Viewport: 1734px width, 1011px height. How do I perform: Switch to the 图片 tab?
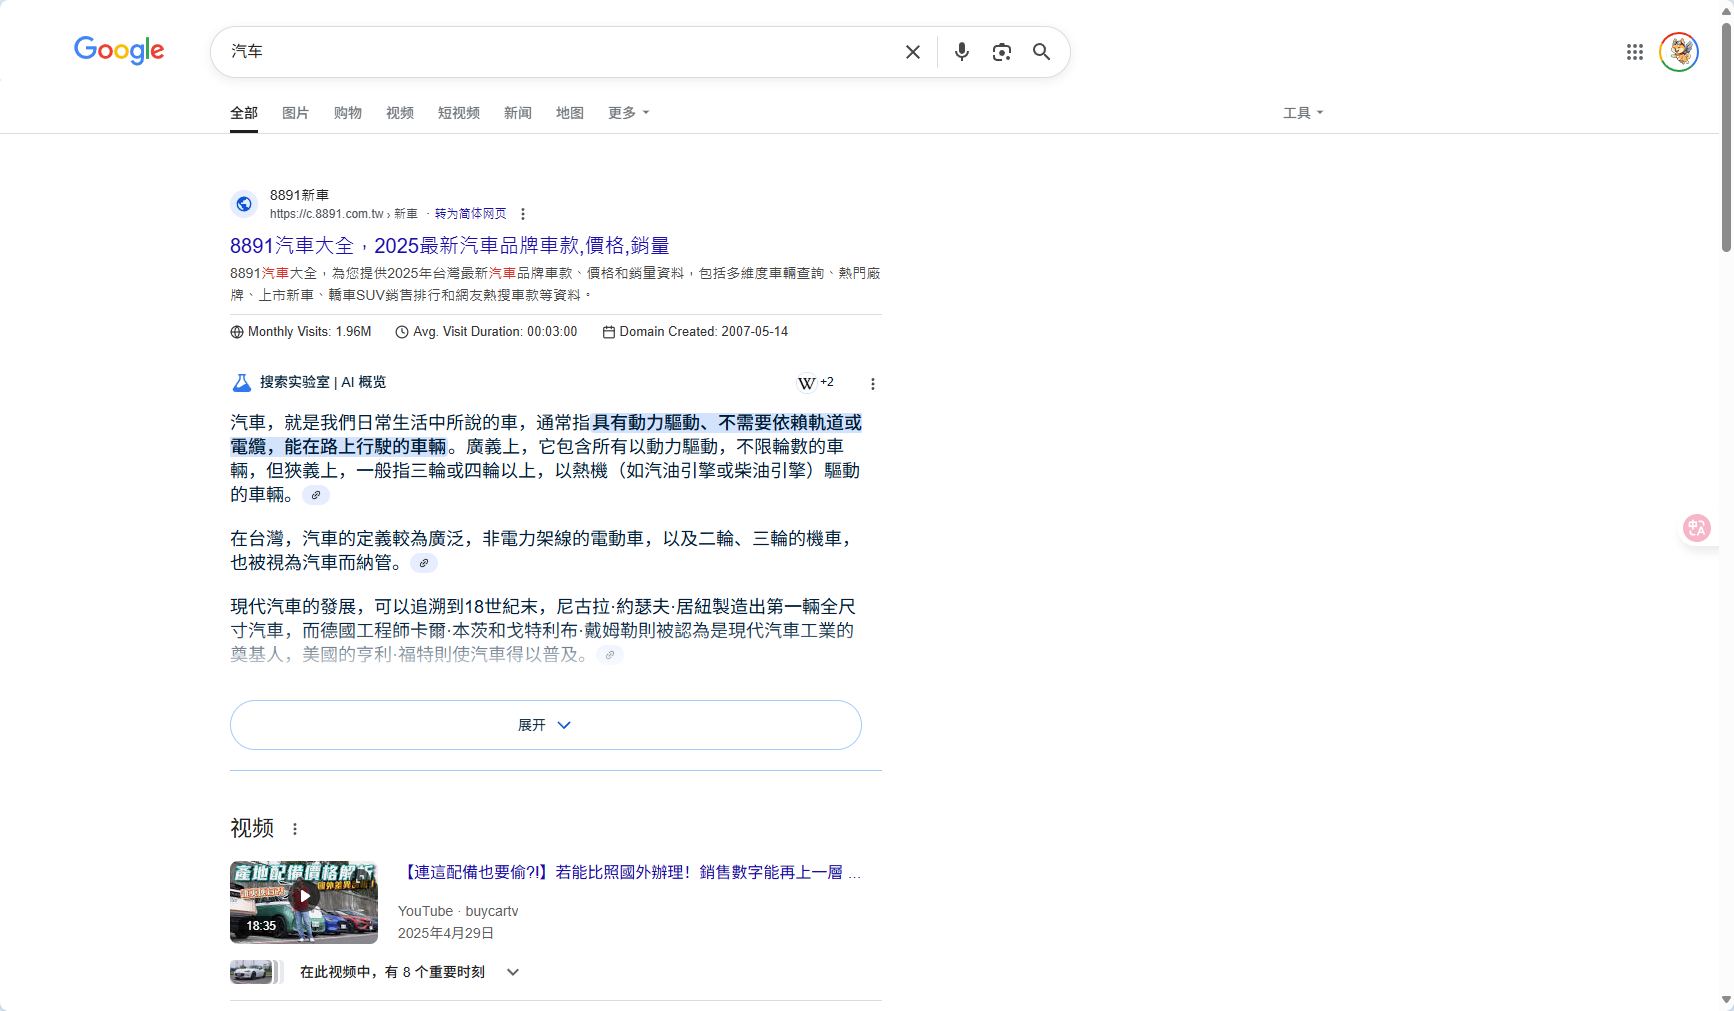pyautogui.click(x=295, y=113)
